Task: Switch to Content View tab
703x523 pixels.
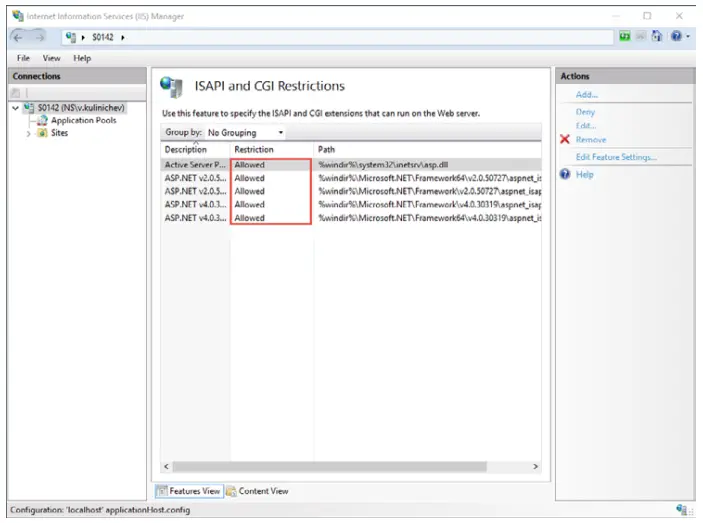Action: [x=257, y=491]
